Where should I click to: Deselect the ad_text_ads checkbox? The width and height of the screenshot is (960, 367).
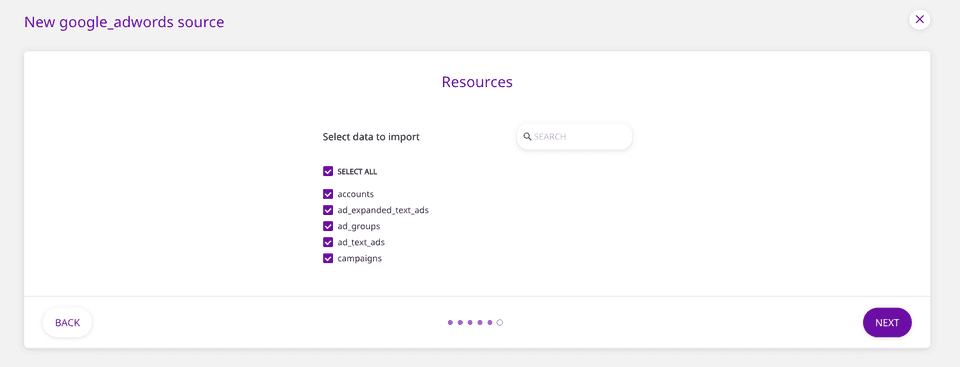pos(328,242)
